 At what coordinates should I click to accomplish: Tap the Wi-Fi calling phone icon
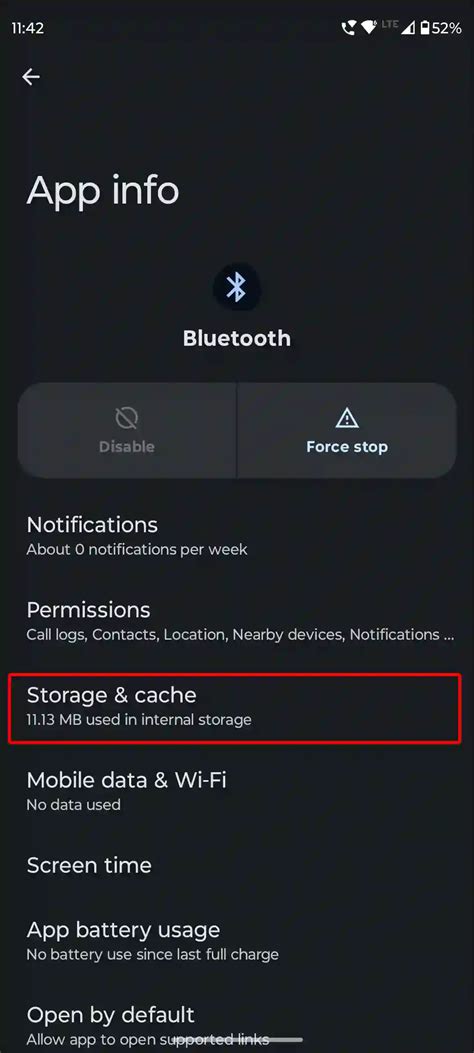pyautogui.click(x=349, y=28)
